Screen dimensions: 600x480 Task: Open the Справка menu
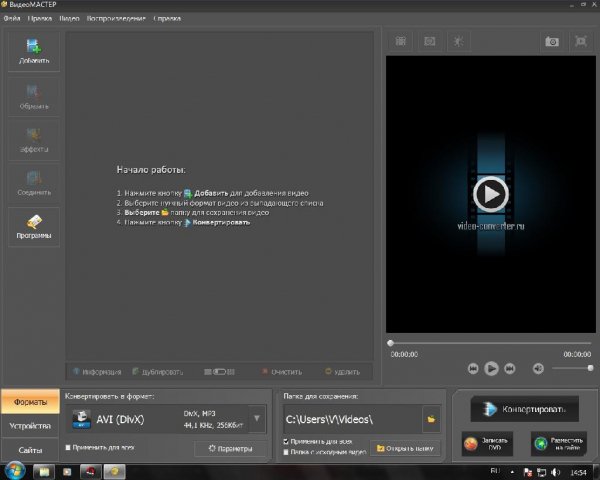click(167, 18)
